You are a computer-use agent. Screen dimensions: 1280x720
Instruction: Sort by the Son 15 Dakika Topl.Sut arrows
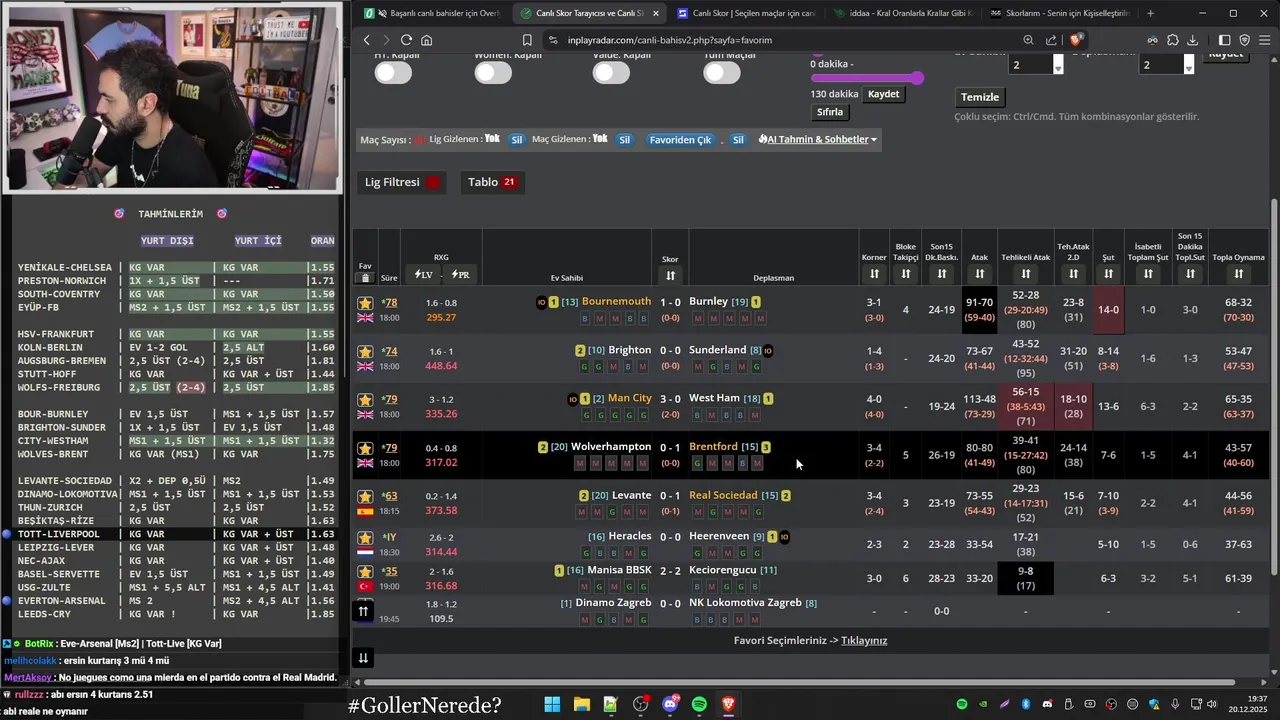(x=1190, y=274)
